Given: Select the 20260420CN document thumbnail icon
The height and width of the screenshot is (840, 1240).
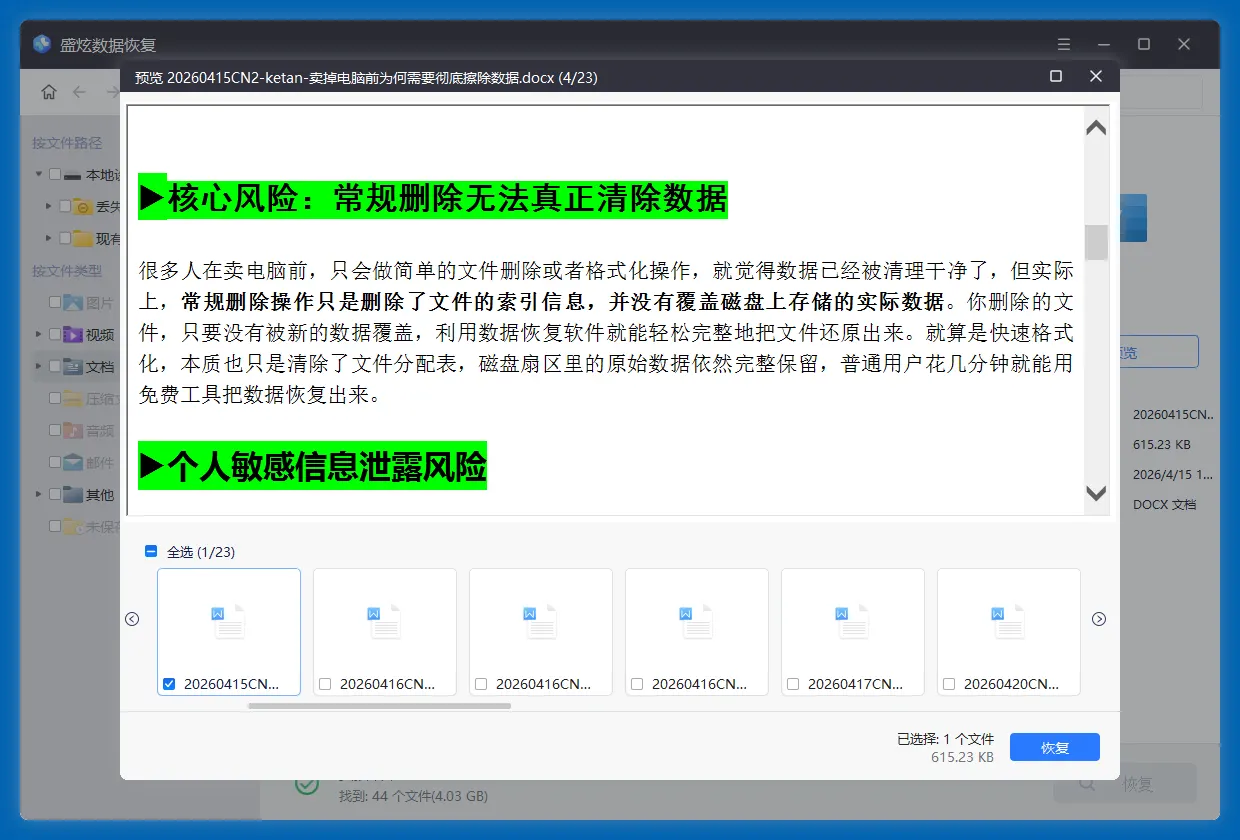Looking at the screenshot, I should 1009,621.
